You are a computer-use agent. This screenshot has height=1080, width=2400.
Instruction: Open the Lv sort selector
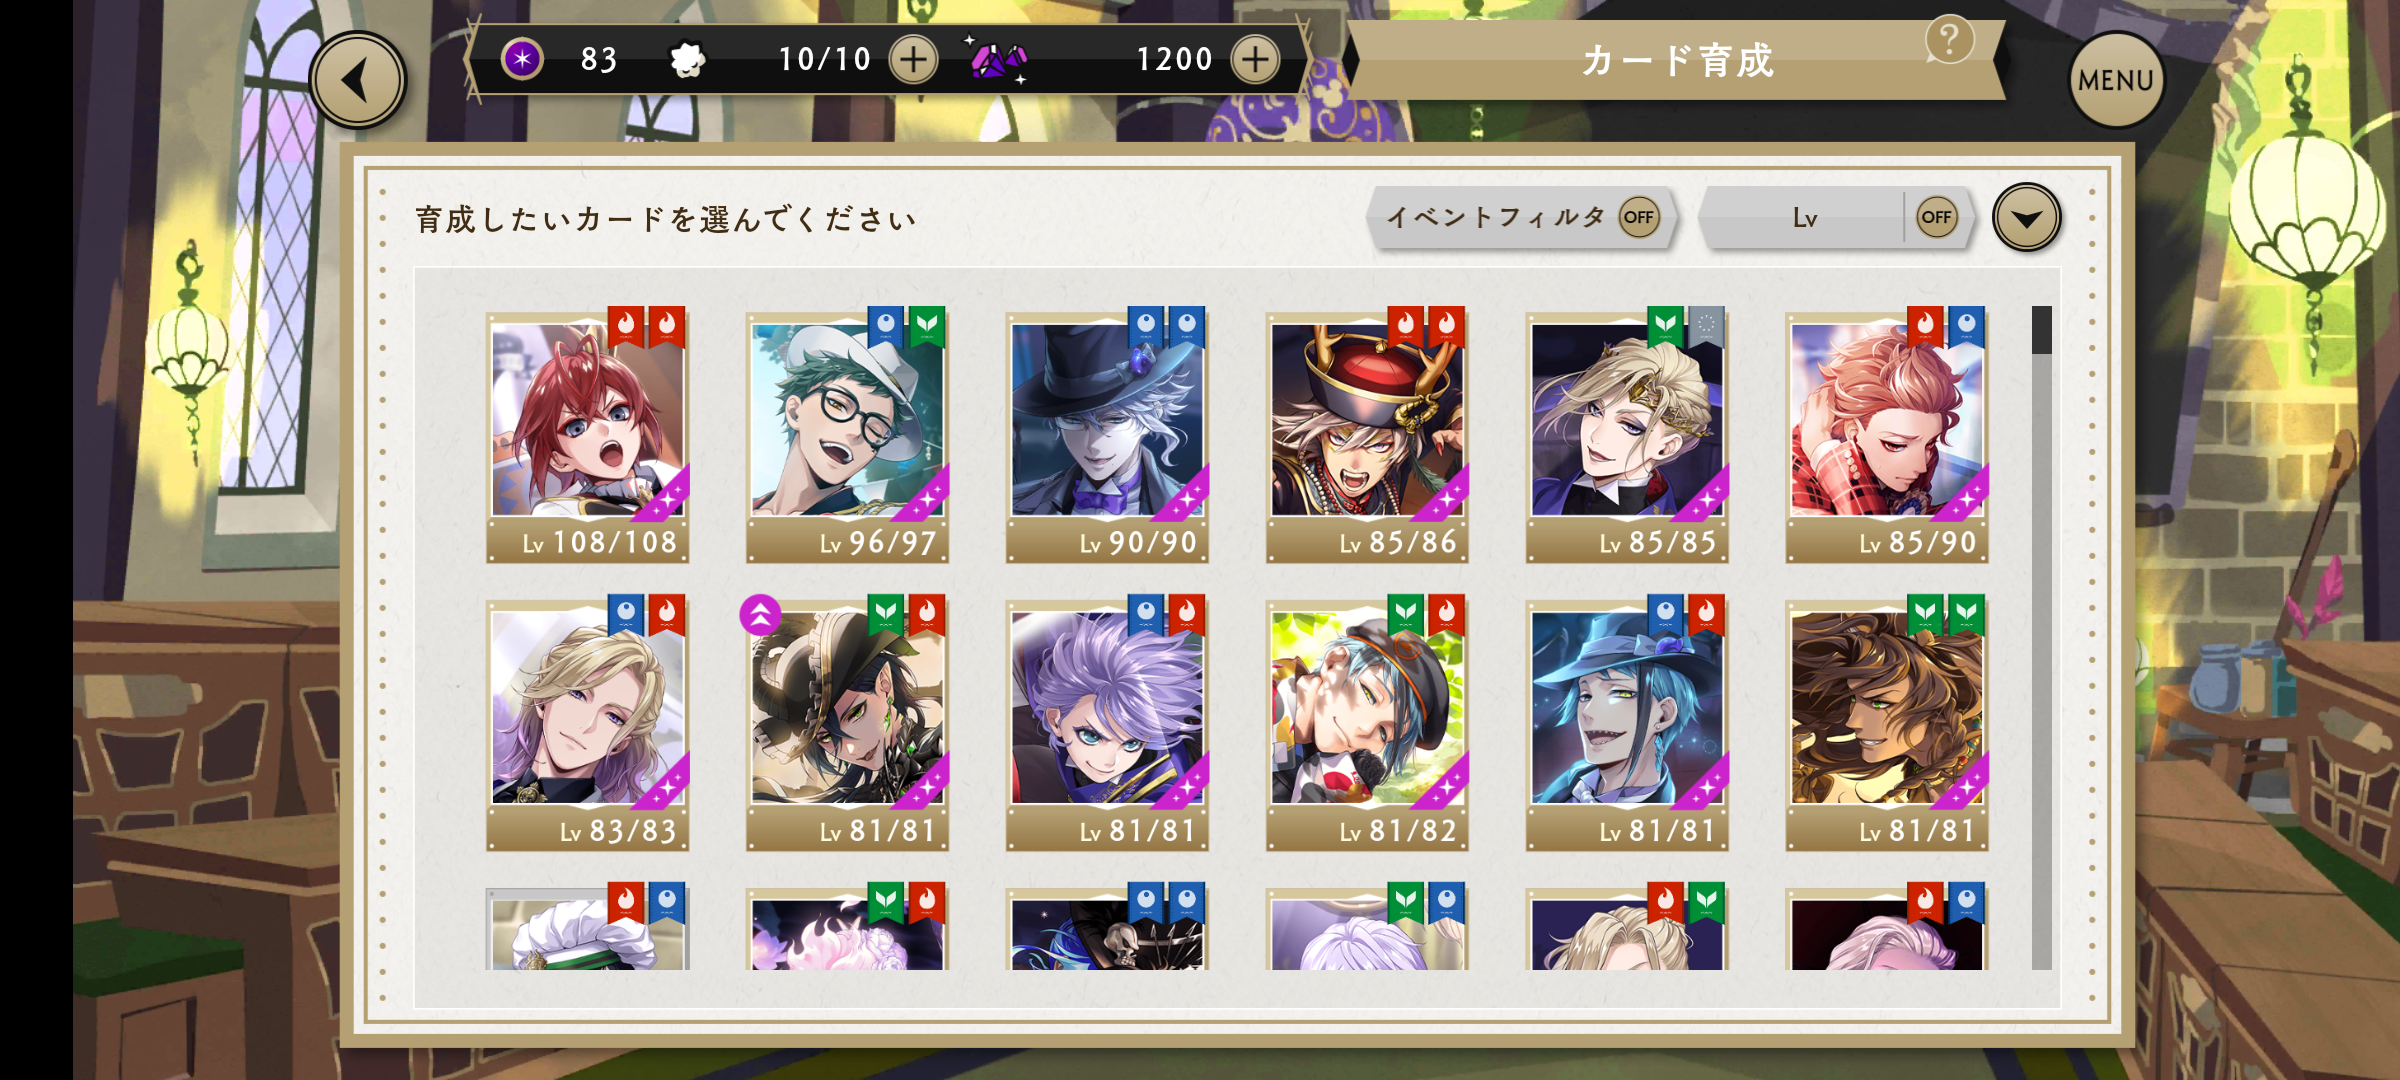point(1803,217)
